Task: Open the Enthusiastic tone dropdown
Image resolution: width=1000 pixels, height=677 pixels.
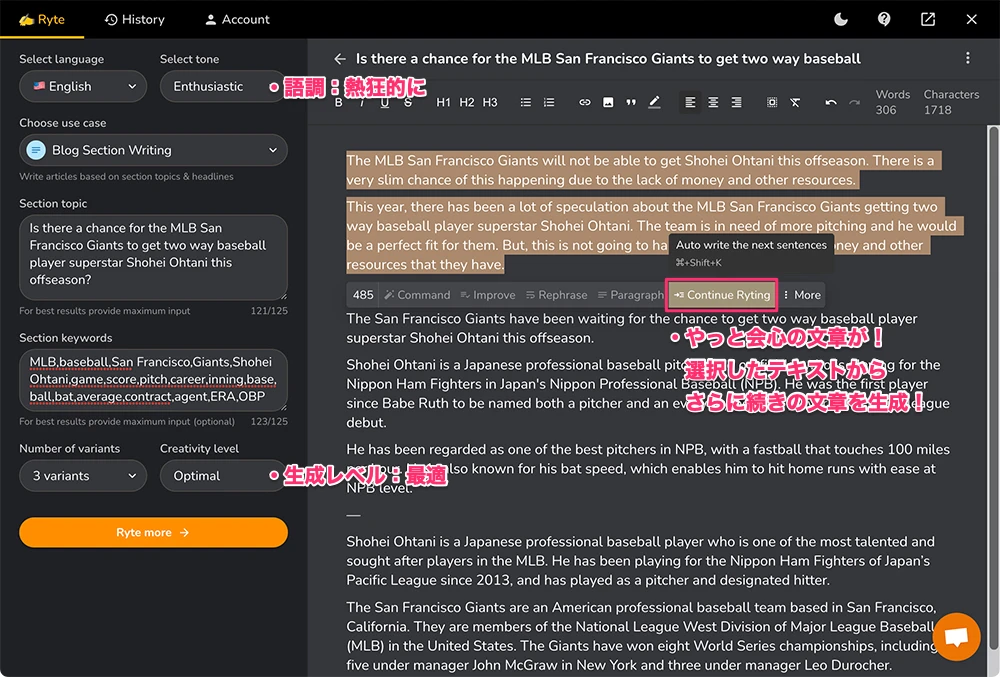Action: [x=222, y=86]
